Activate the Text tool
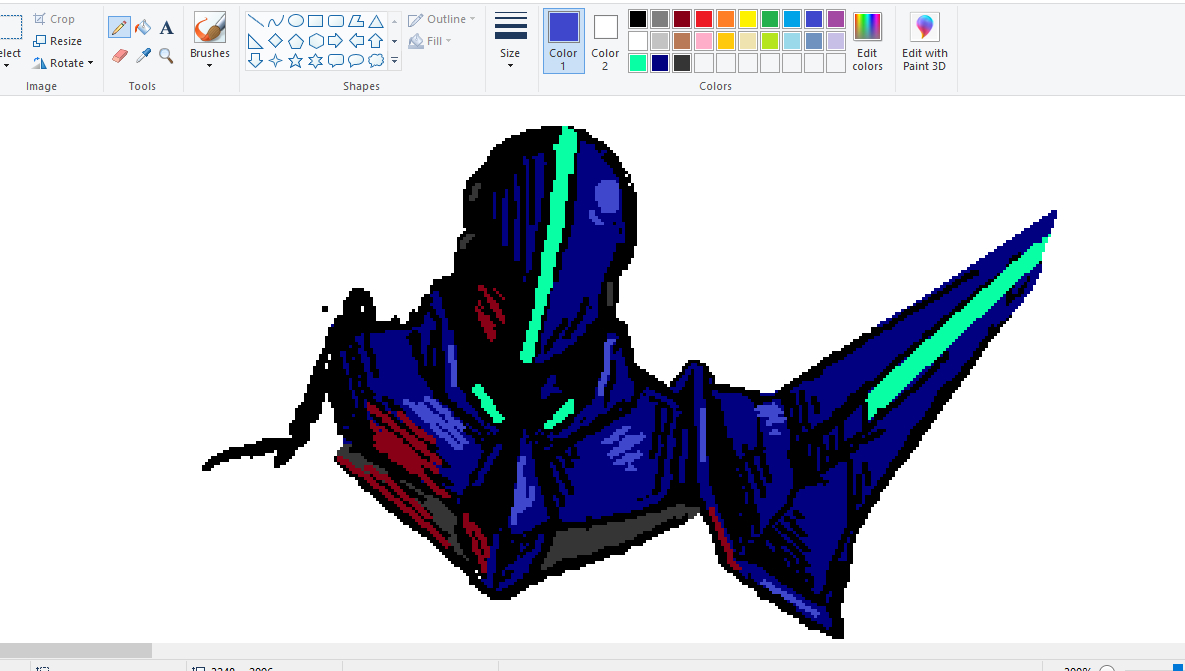 (x=166, y=27)
